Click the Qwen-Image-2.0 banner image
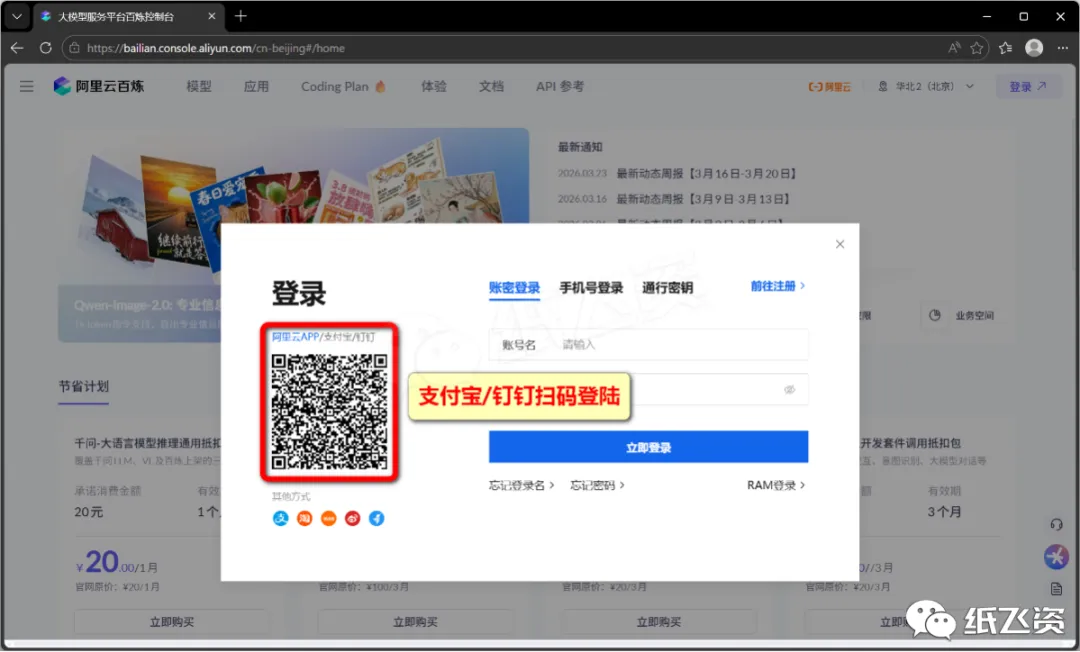1080x652 pixels. coord(293,234)
